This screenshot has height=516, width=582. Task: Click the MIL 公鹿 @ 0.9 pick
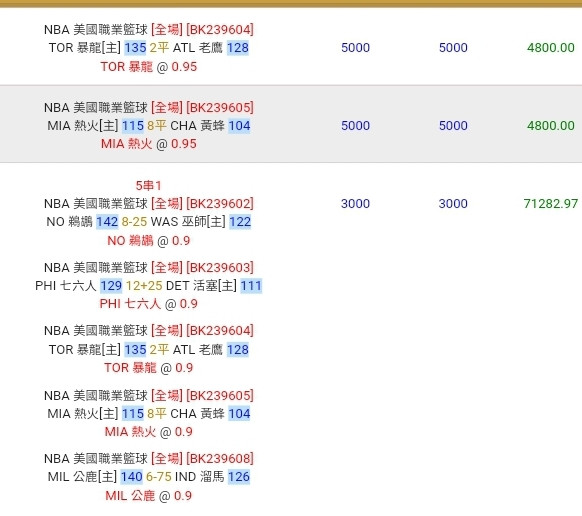[x=148, y=495]
